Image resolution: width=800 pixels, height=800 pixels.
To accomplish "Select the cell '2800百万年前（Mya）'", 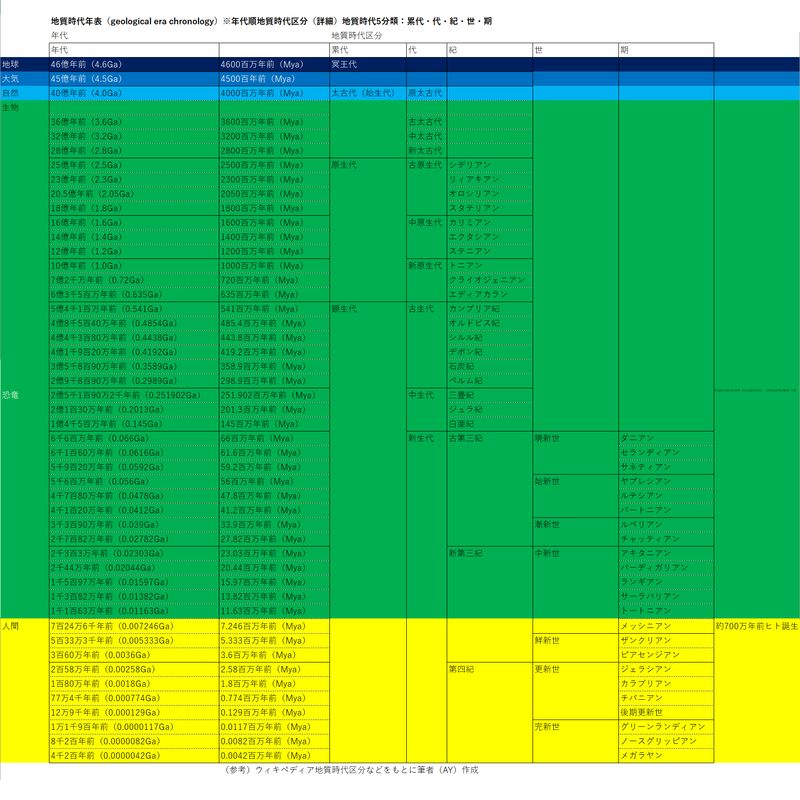I will (x=262, y=151).
